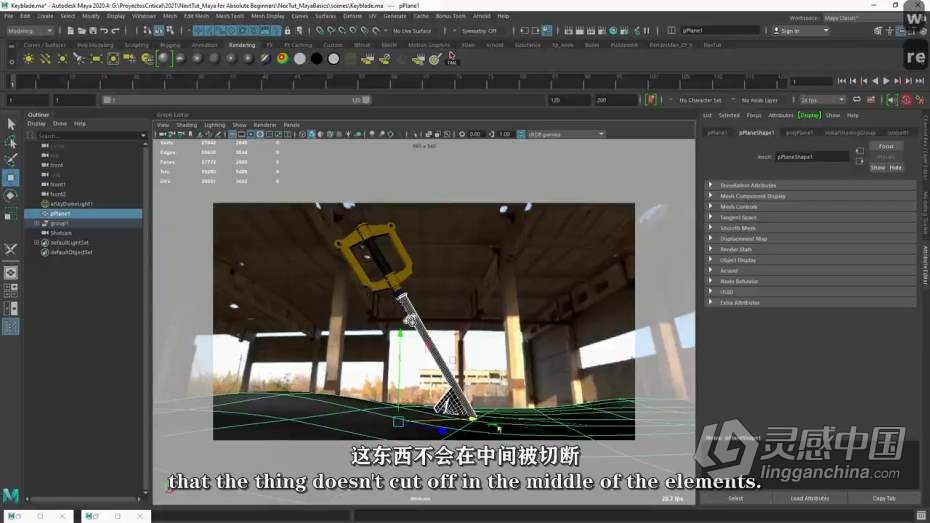The width and height of the screenshot is (930, 523).
Task: Switch to the Sculpting shelf tab
Action: click(136, 45)
